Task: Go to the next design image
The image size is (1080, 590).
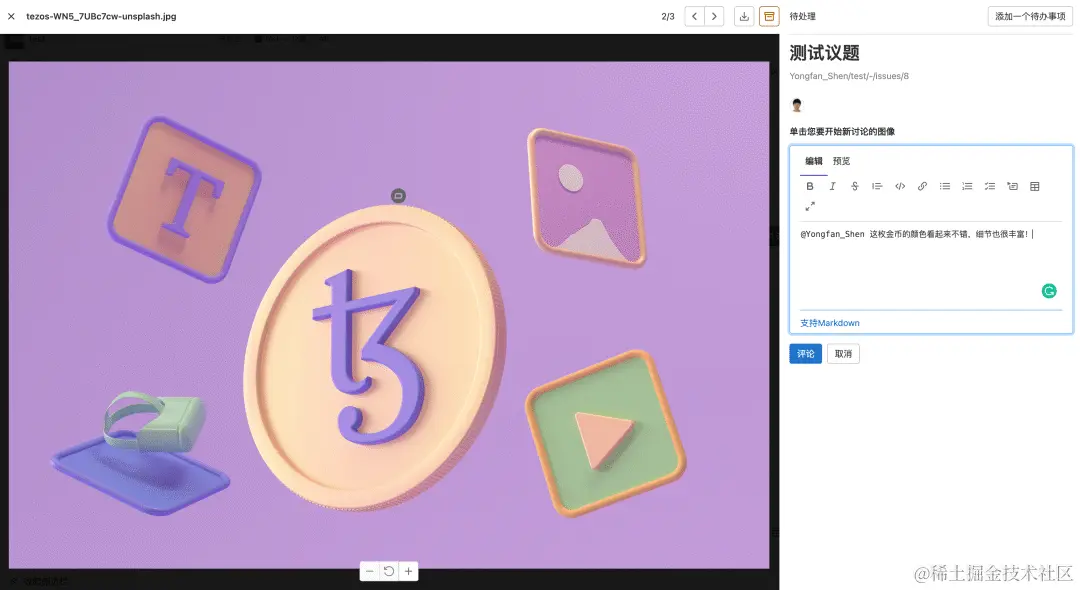Action: point(714,17)
